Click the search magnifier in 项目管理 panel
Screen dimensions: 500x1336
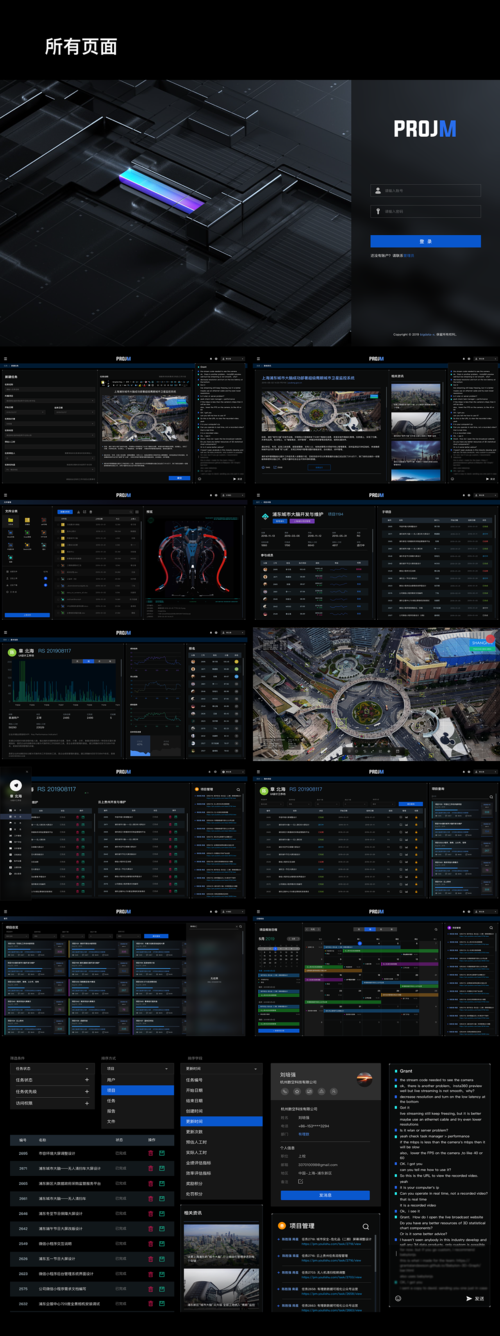[x=366, y=1226]
